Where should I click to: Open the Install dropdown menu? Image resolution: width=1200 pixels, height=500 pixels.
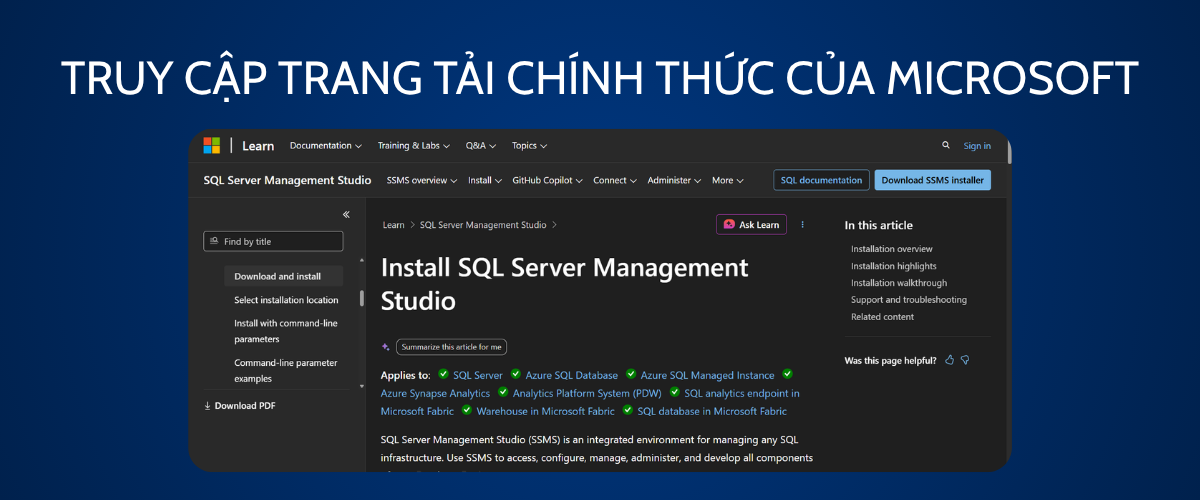pos(485,181)
